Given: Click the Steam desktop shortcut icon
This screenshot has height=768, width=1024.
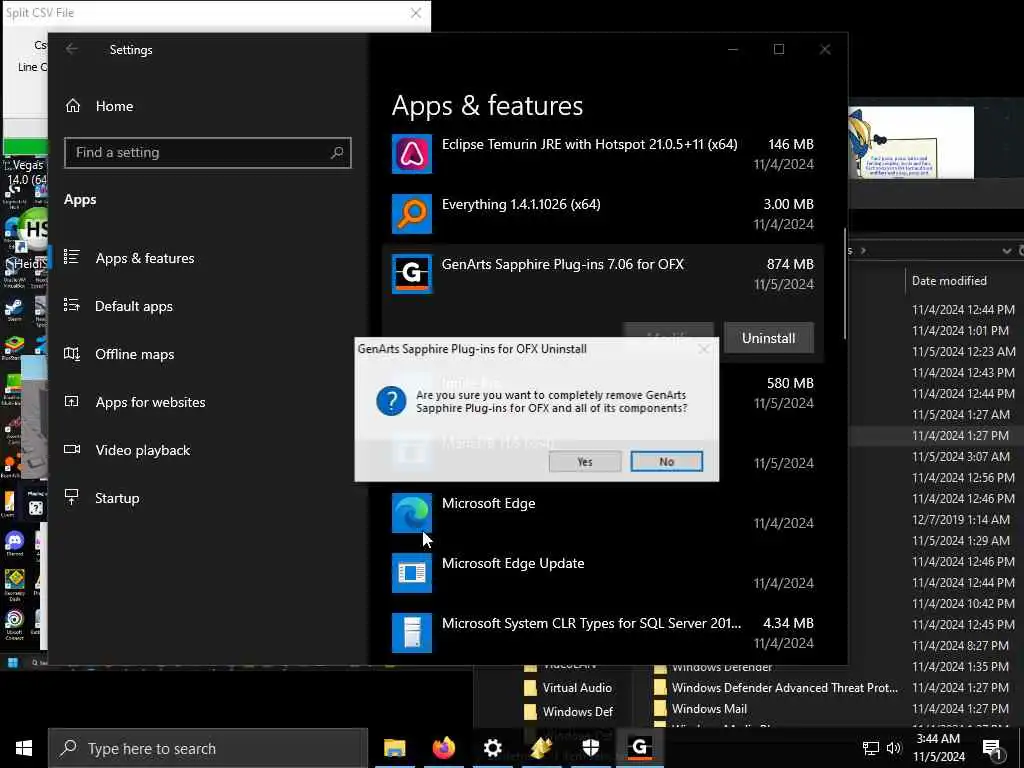Looking at the screenshot, I should click(14, 310).
